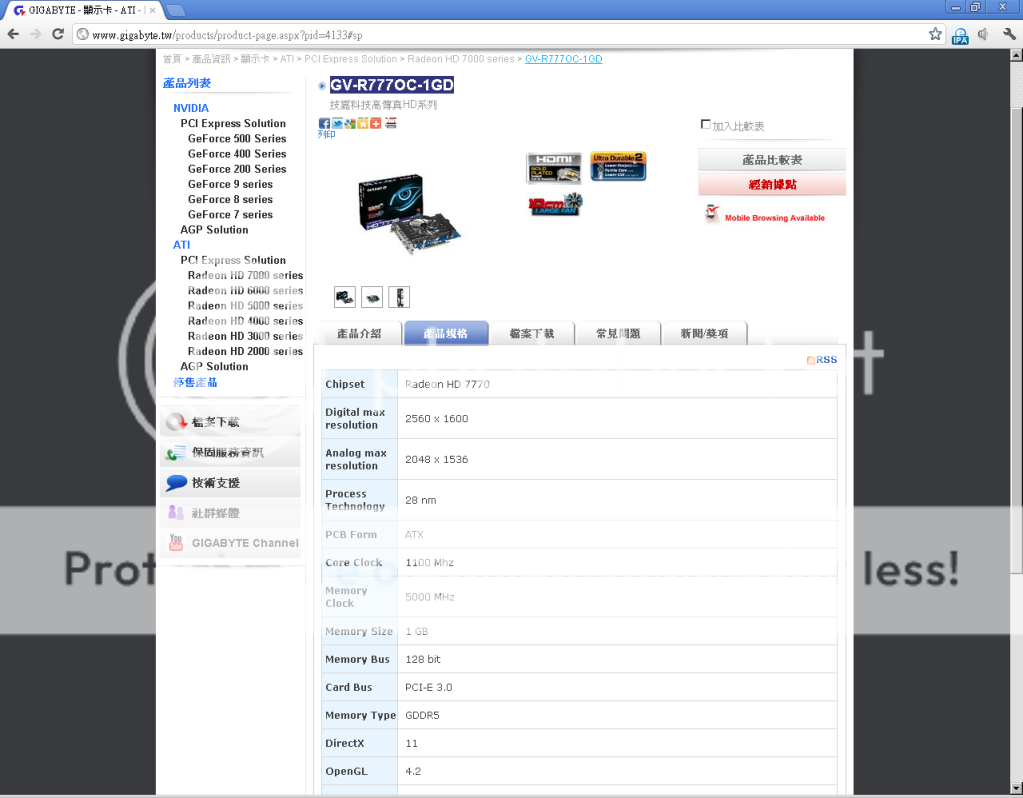Click the HDMI Gold Plated badge
The width and height of the screenshot is (1023, 798).
(554, 167)
